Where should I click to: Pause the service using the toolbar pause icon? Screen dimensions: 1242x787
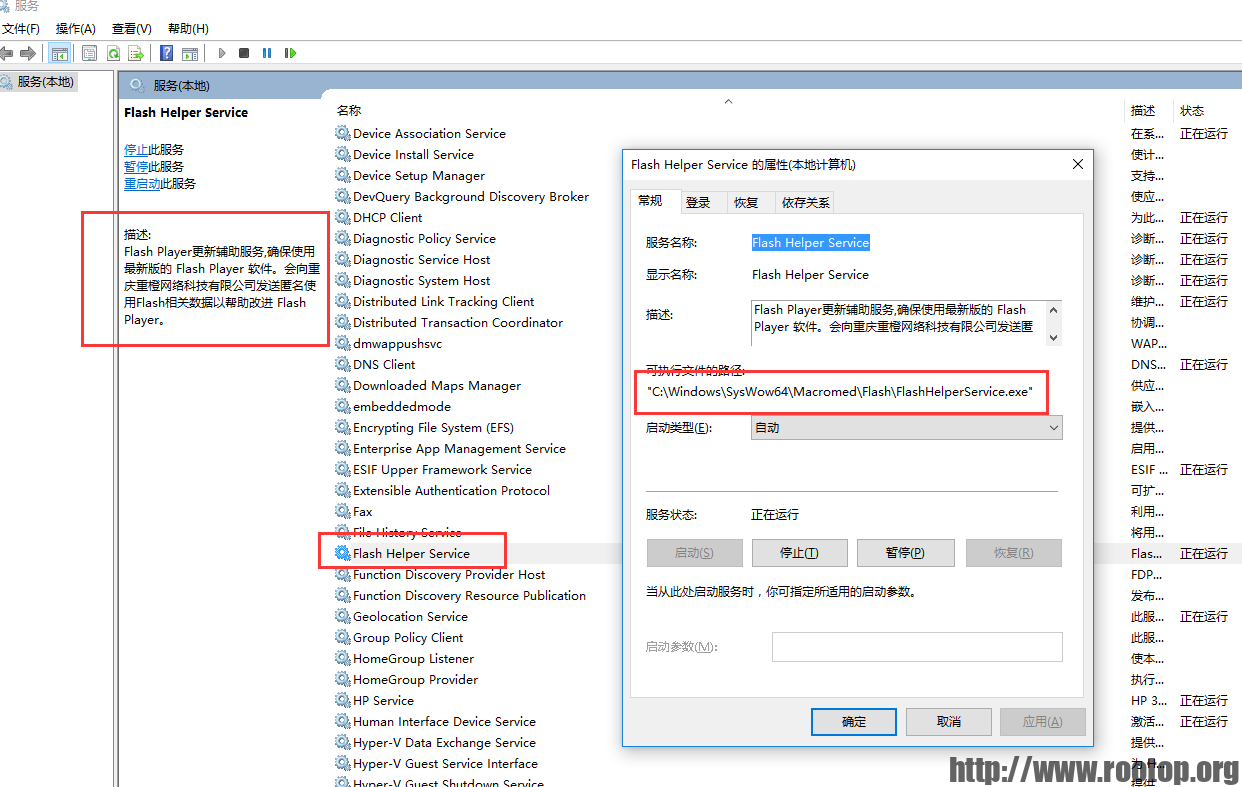tap(267, 53)
